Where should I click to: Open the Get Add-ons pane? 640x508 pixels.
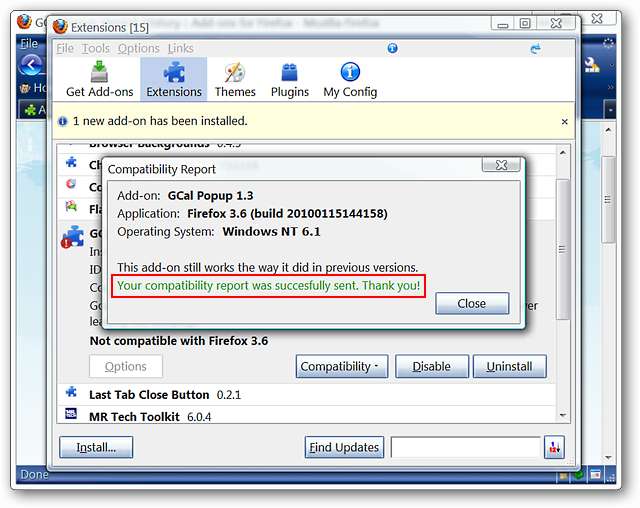[x=100, y=80]
